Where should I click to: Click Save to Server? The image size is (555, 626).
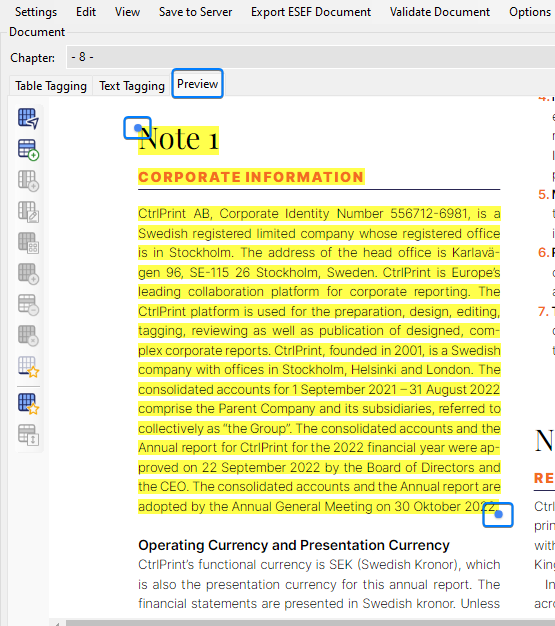coord(195,12)
